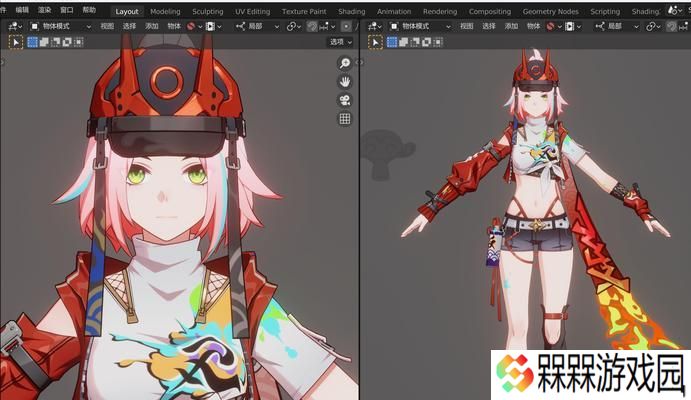Screen dimensions: 691x400
Task: Open 添加 menu in right viewport
Action: (511, 26)
